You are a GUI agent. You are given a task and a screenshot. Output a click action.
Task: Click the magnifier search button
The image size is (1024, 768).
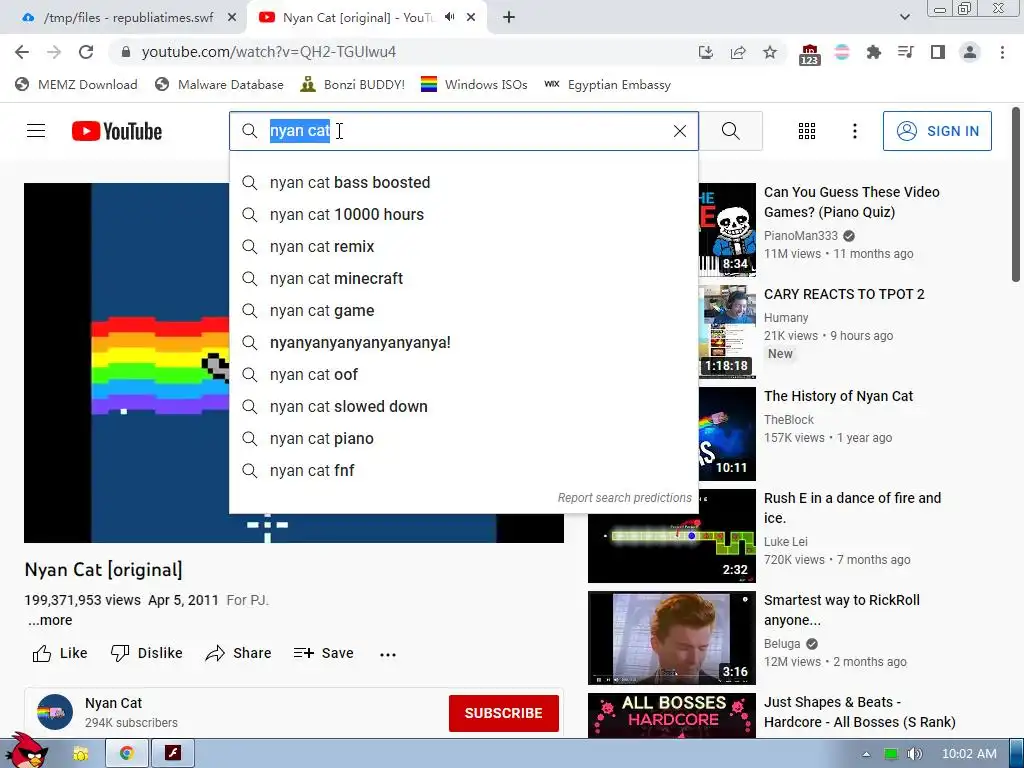(731, 131)
